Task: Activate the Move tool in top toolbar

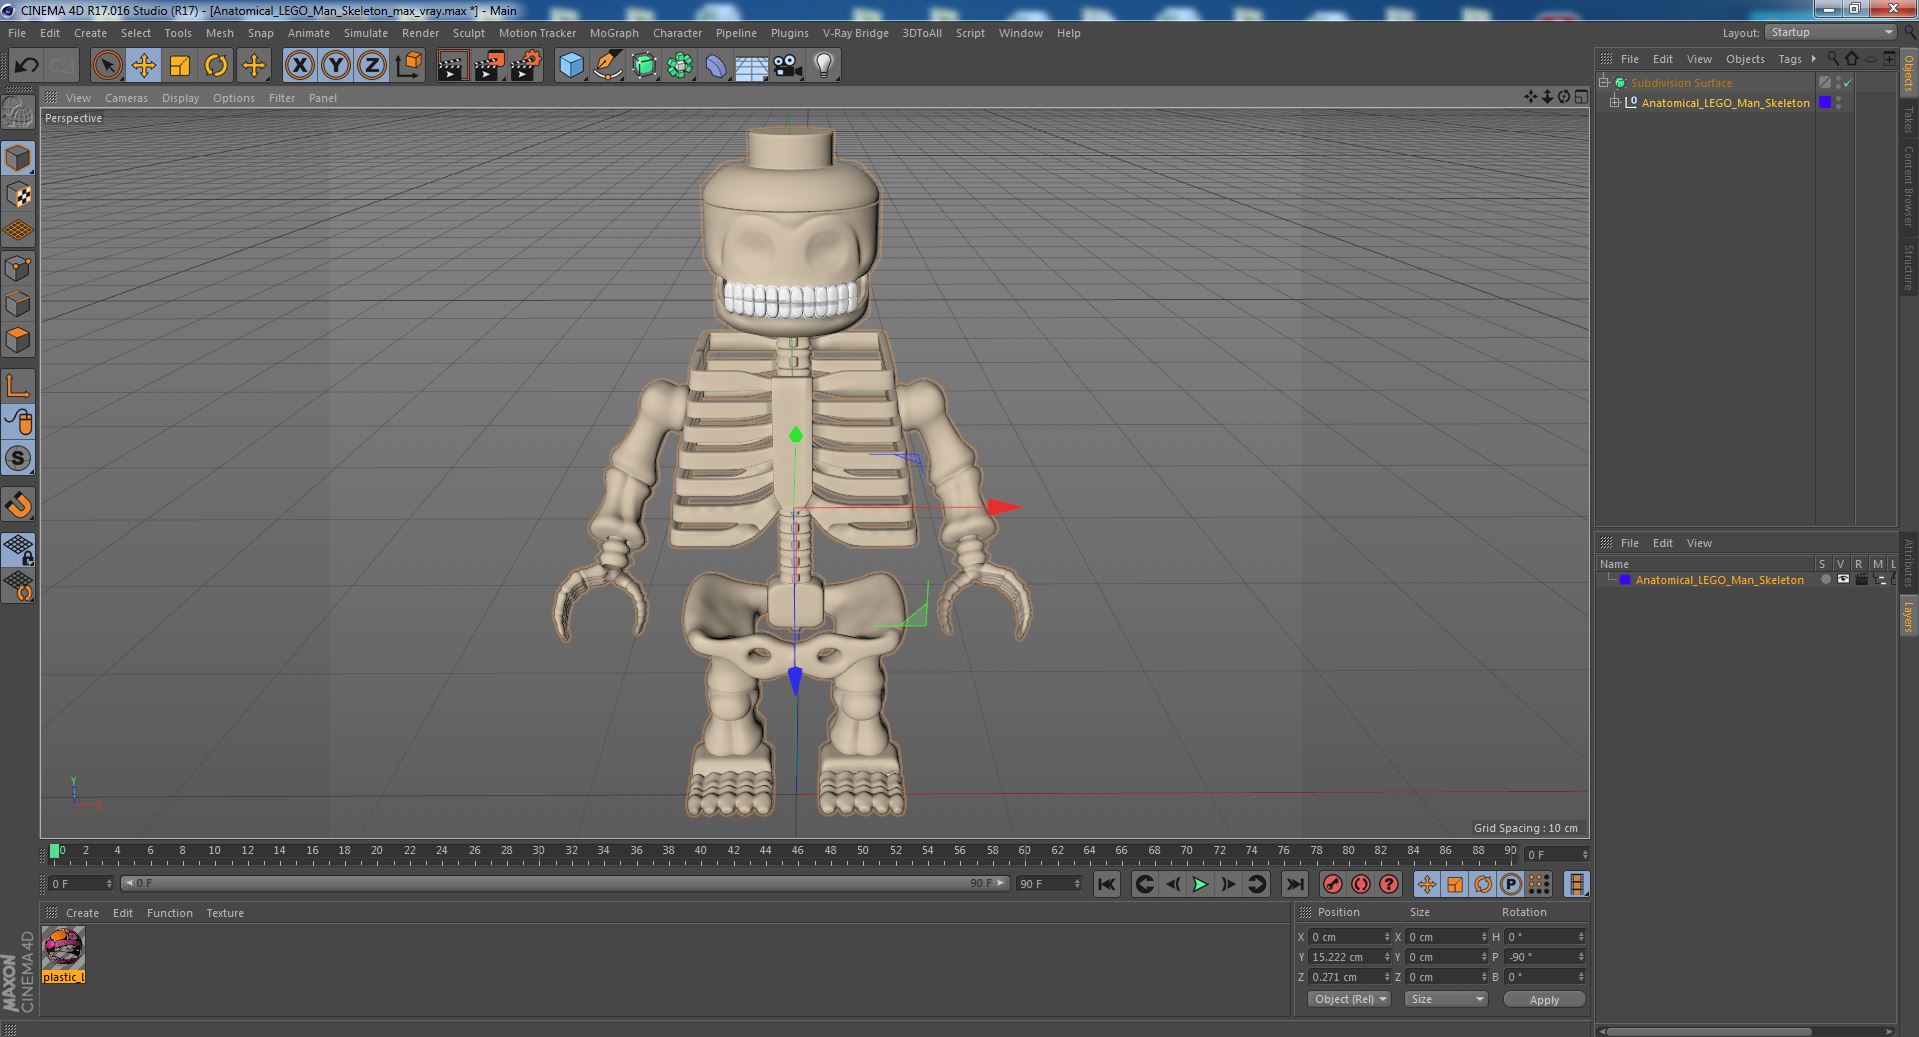Action: (143, 66)
